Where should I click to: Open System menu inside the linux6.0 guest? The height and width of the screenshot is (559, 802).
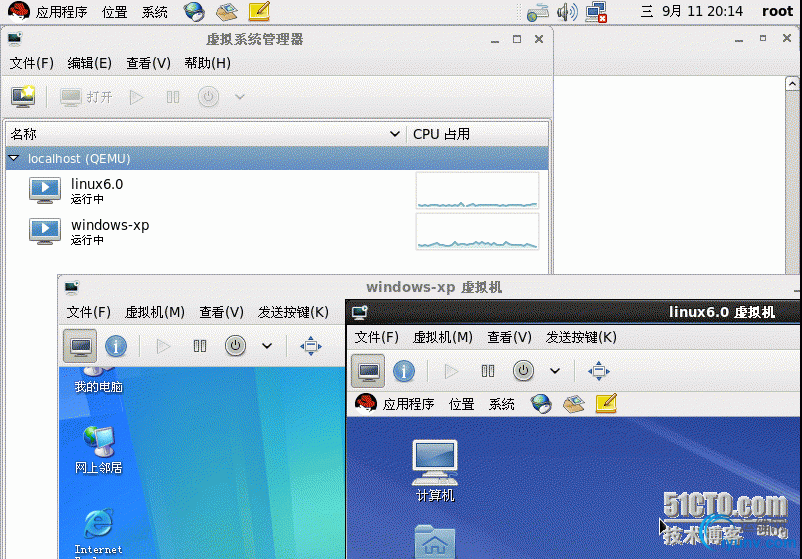[x=501, y=404]
